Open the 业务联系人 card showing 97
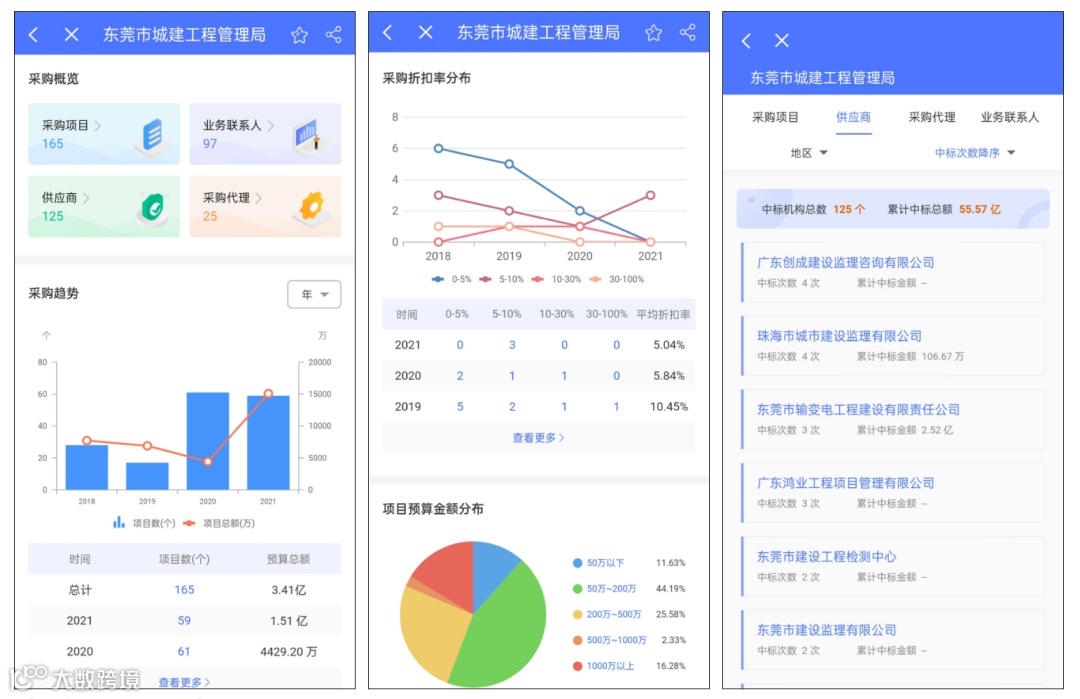The image size is (1080, 699). 265,134
